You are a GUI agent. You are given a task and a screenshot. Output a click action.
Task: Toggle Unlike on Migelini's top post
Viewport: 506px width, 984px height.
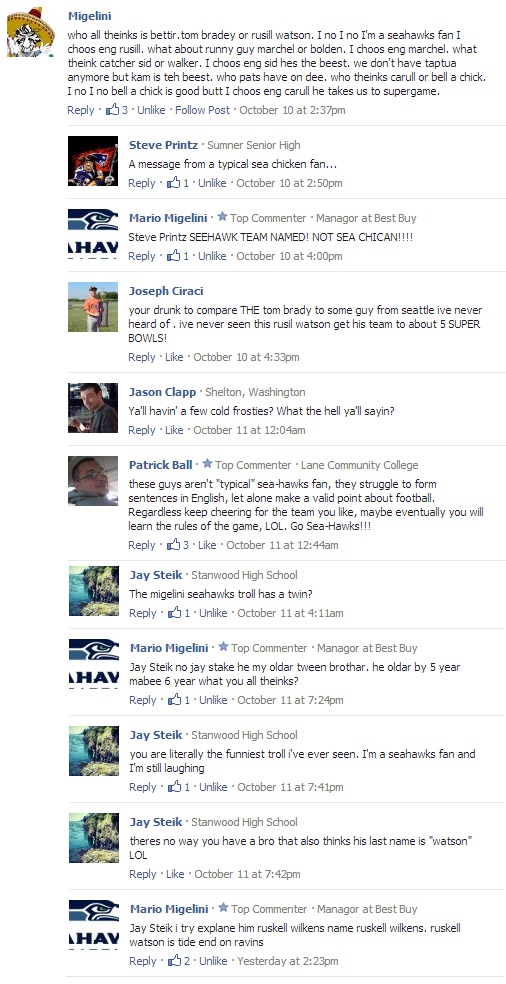coord(151,110)
